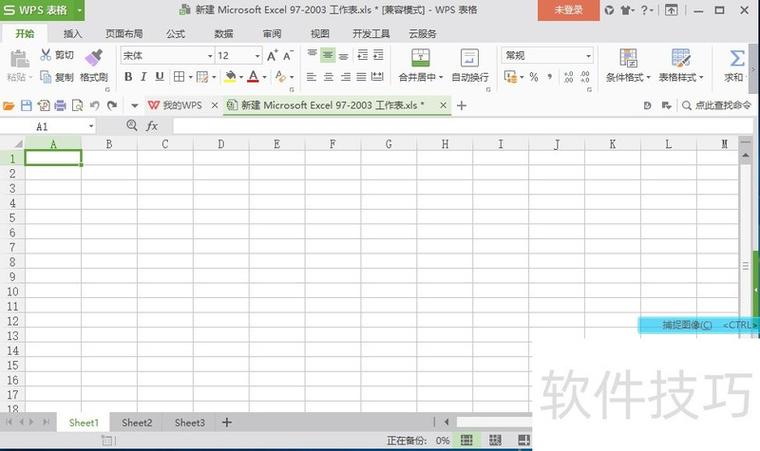The height and width of the screenshot is (451, 760).
Task: Toggle bold formatting
Action: (x=128, y=77)
